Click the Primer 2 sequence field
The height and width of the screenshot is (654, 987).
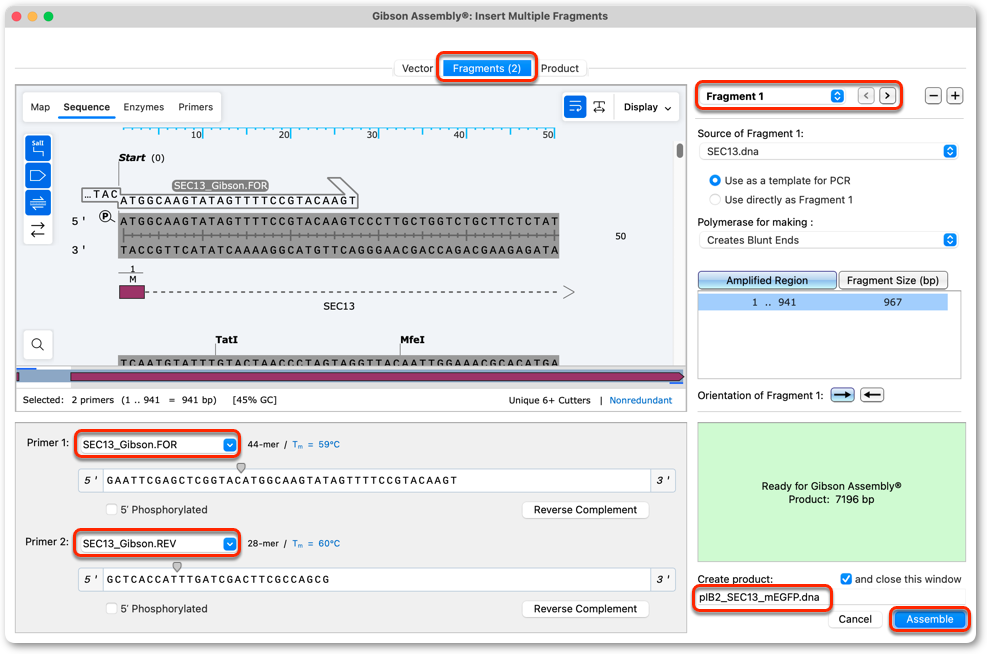coord(376,579)
